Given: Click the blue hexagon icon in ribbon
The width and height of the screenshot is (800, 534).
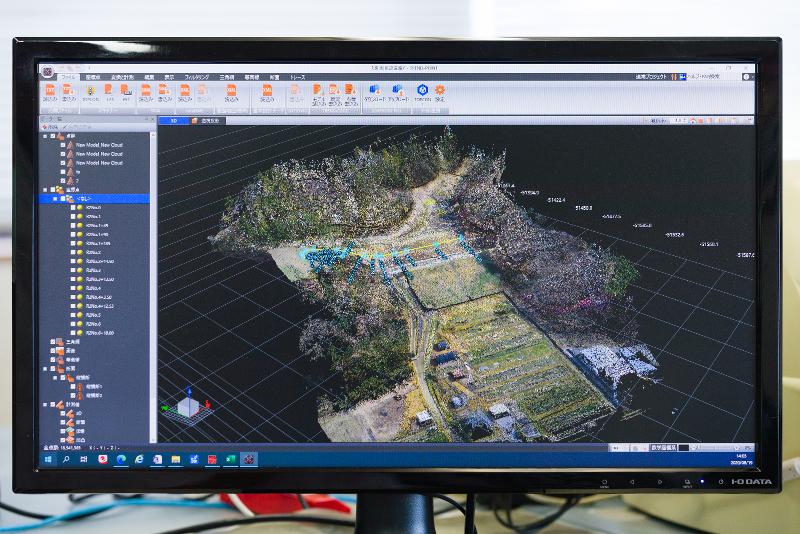Looking at the screenshot, I should 422,90.
